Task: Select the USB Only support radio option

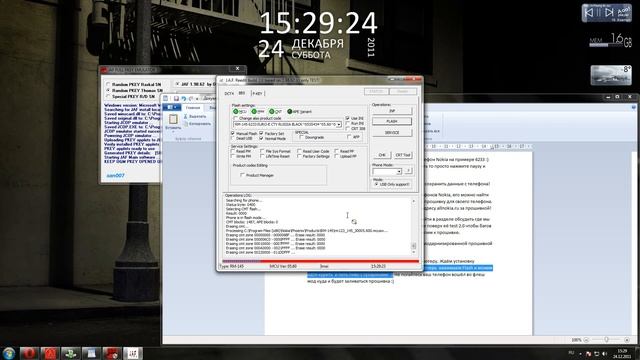Action: (x=376, y=184)
